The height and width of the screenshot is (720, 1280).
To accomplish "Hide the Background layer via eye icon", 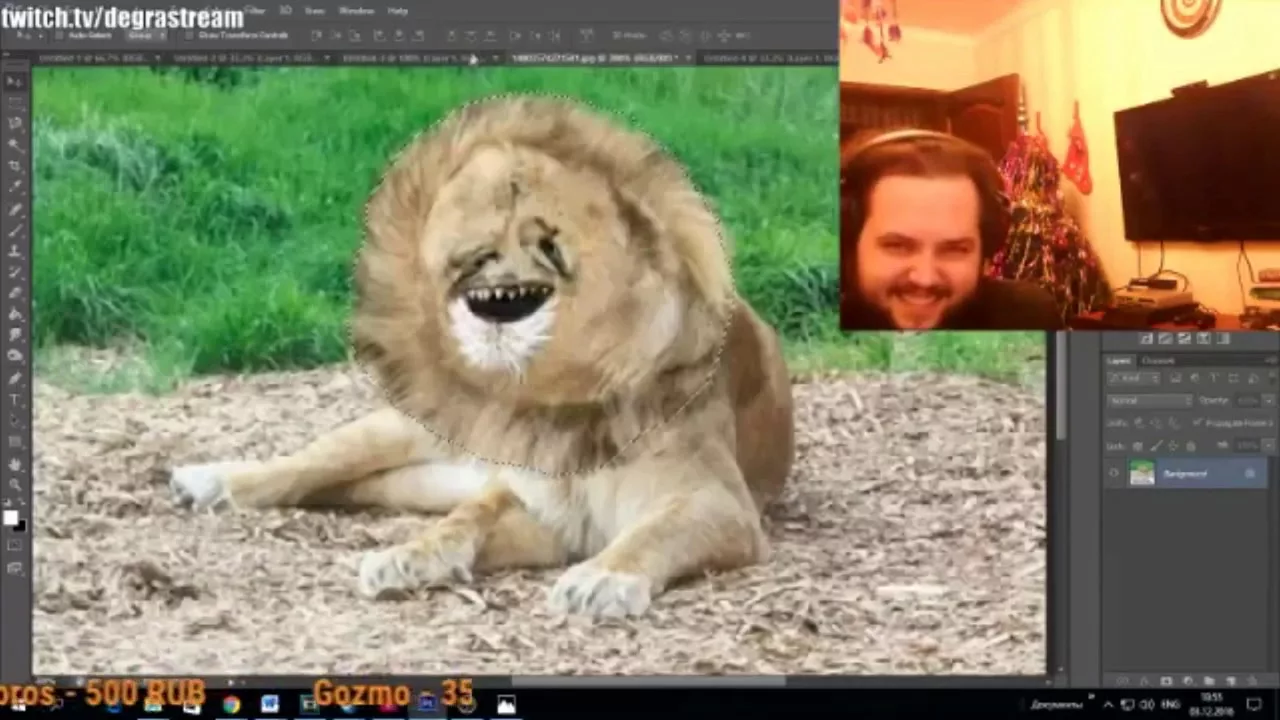I will pos(1114,474).
